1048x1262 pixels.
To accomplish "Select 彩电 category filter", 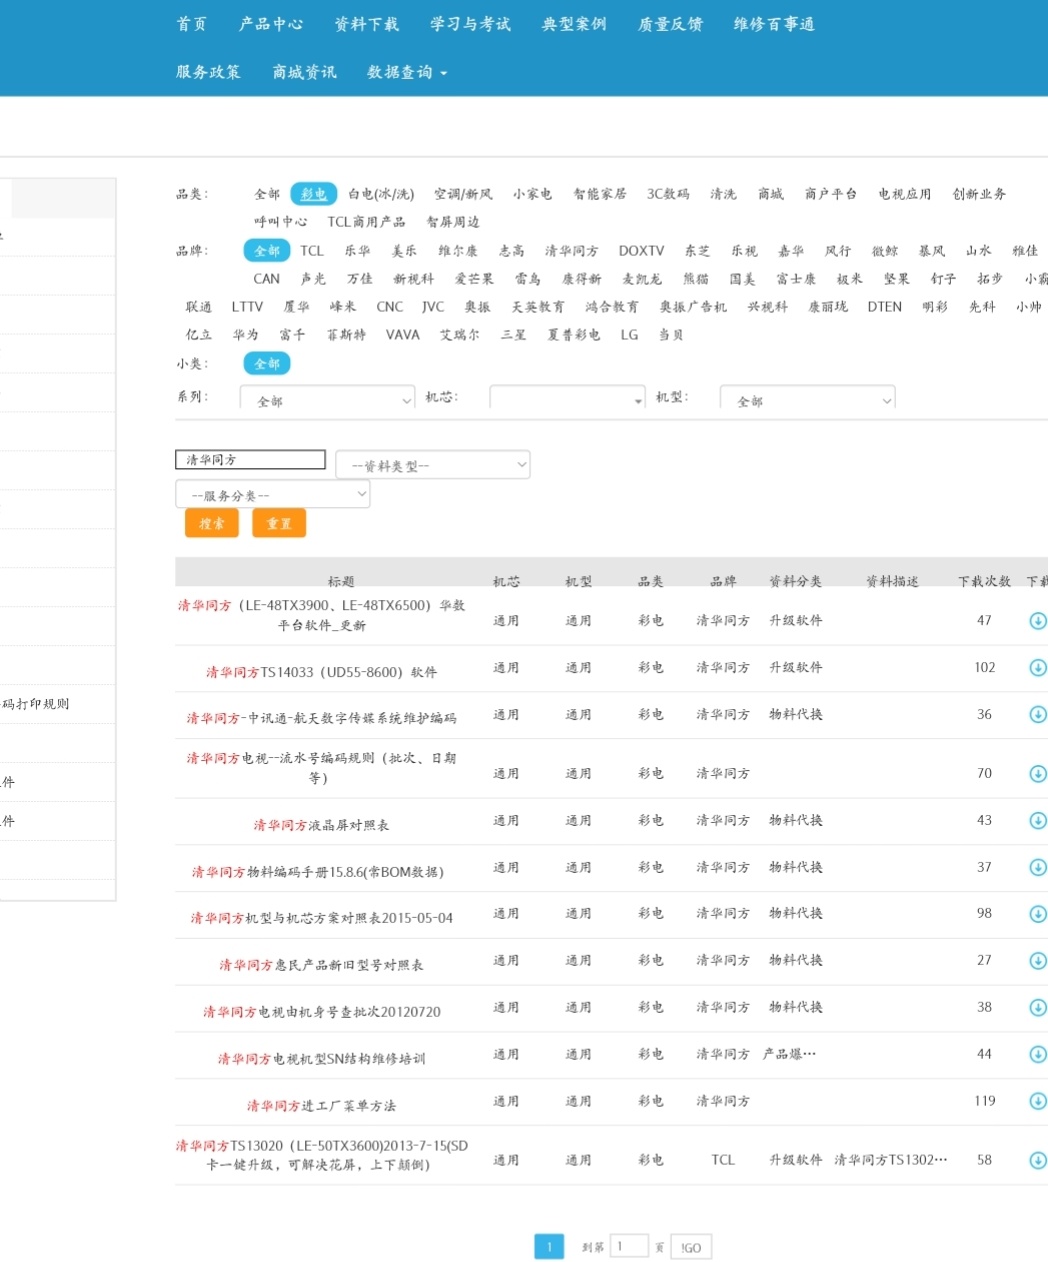I will click(x=314, y=194).
